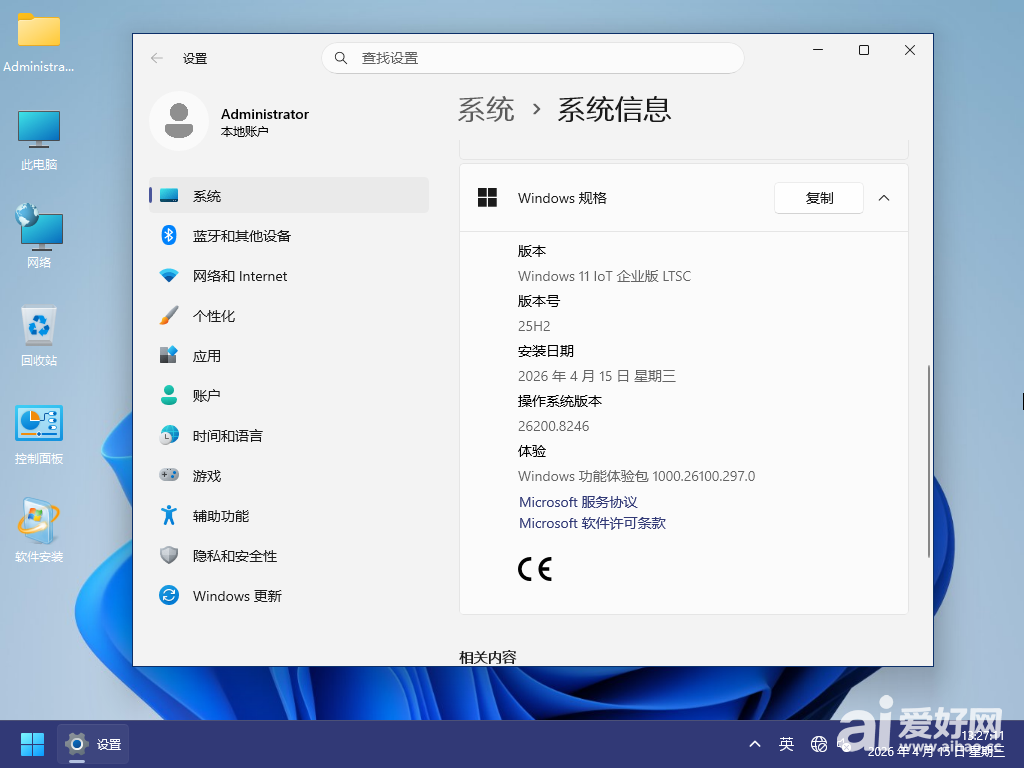Open 蓝牙和其他设备 settings

289,235
